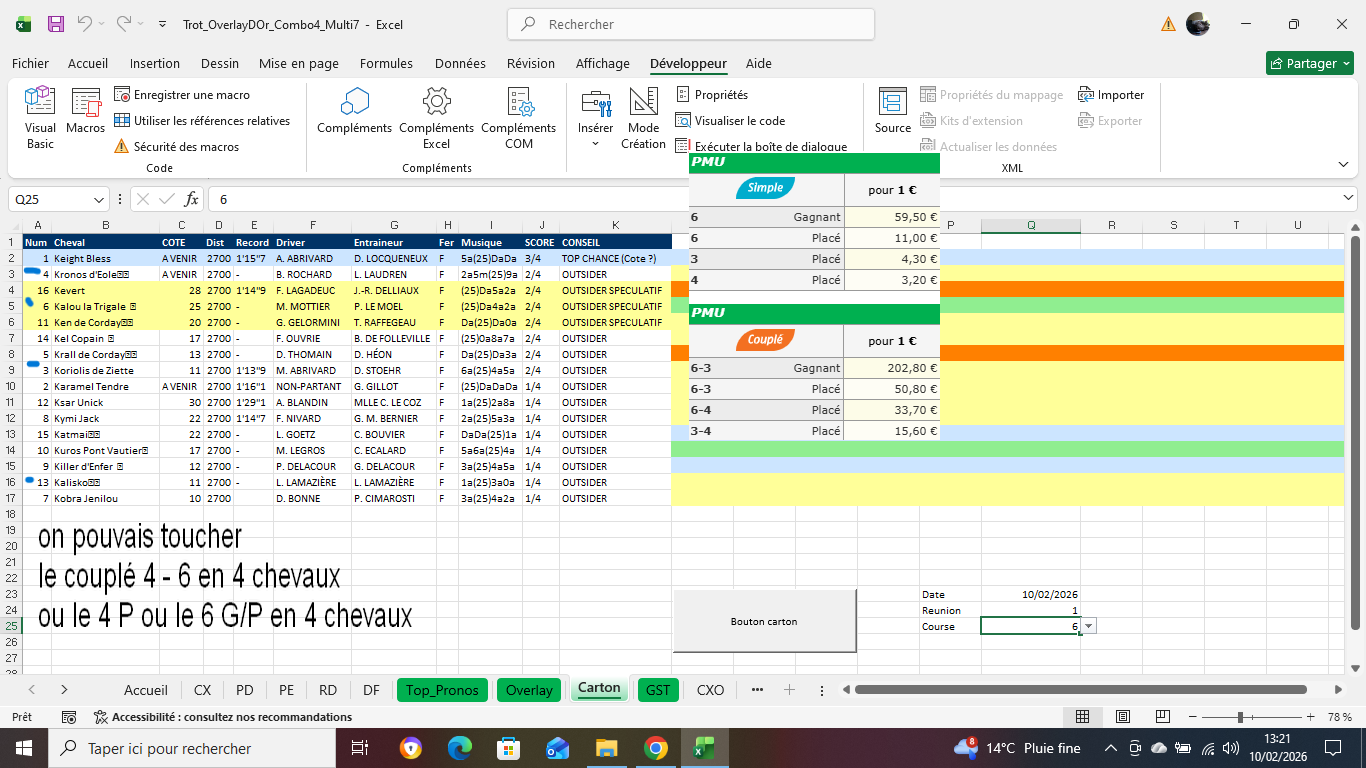Image resolution: width=1366 pixels, height=768 pixels.
Task: Open the Compléments add-ins dialog
Action: pos(354,112)
